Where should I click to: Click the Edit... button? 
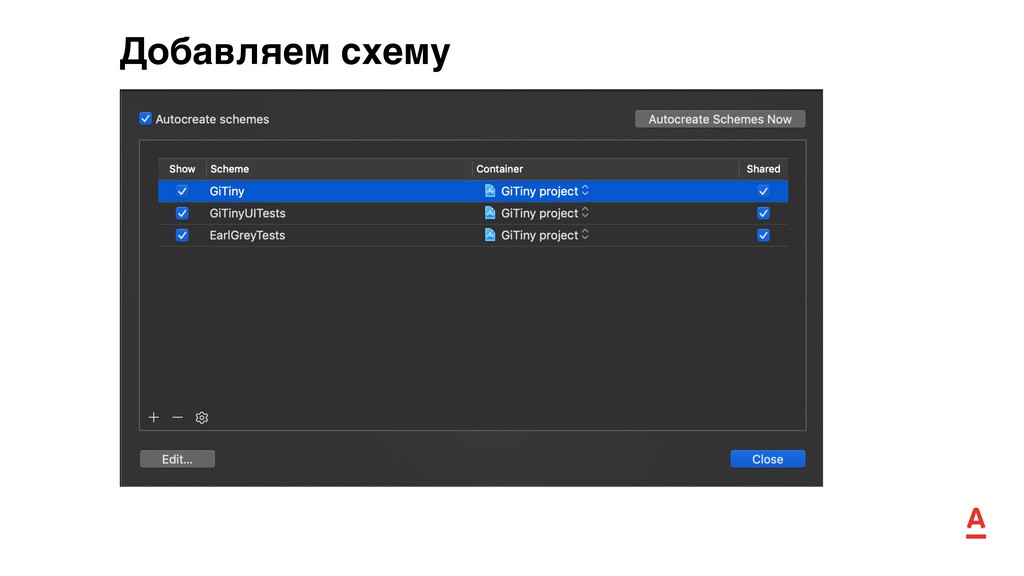[178, 459]
